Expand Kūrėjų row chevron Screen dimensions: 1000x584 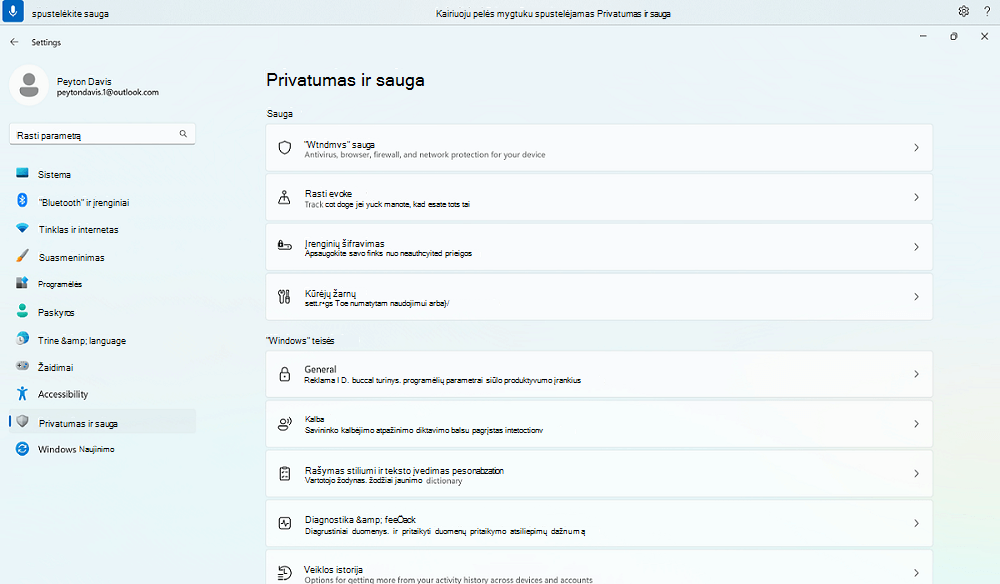click(916, 296)
